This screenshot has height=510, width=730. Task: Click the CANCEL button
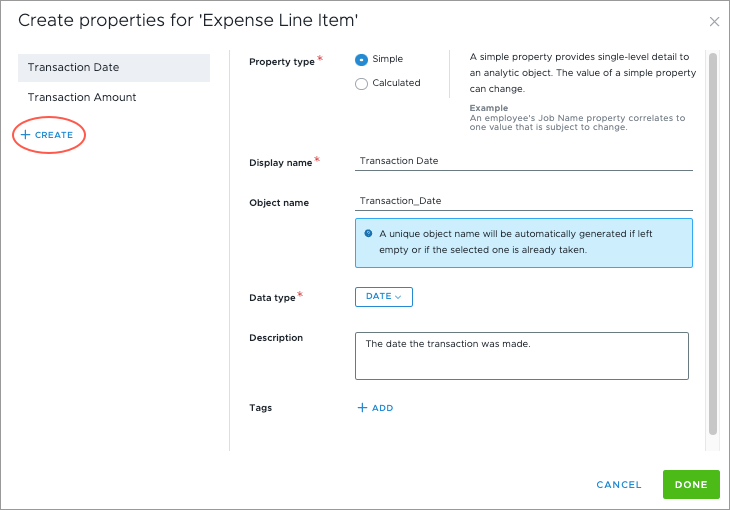point(619,484)
